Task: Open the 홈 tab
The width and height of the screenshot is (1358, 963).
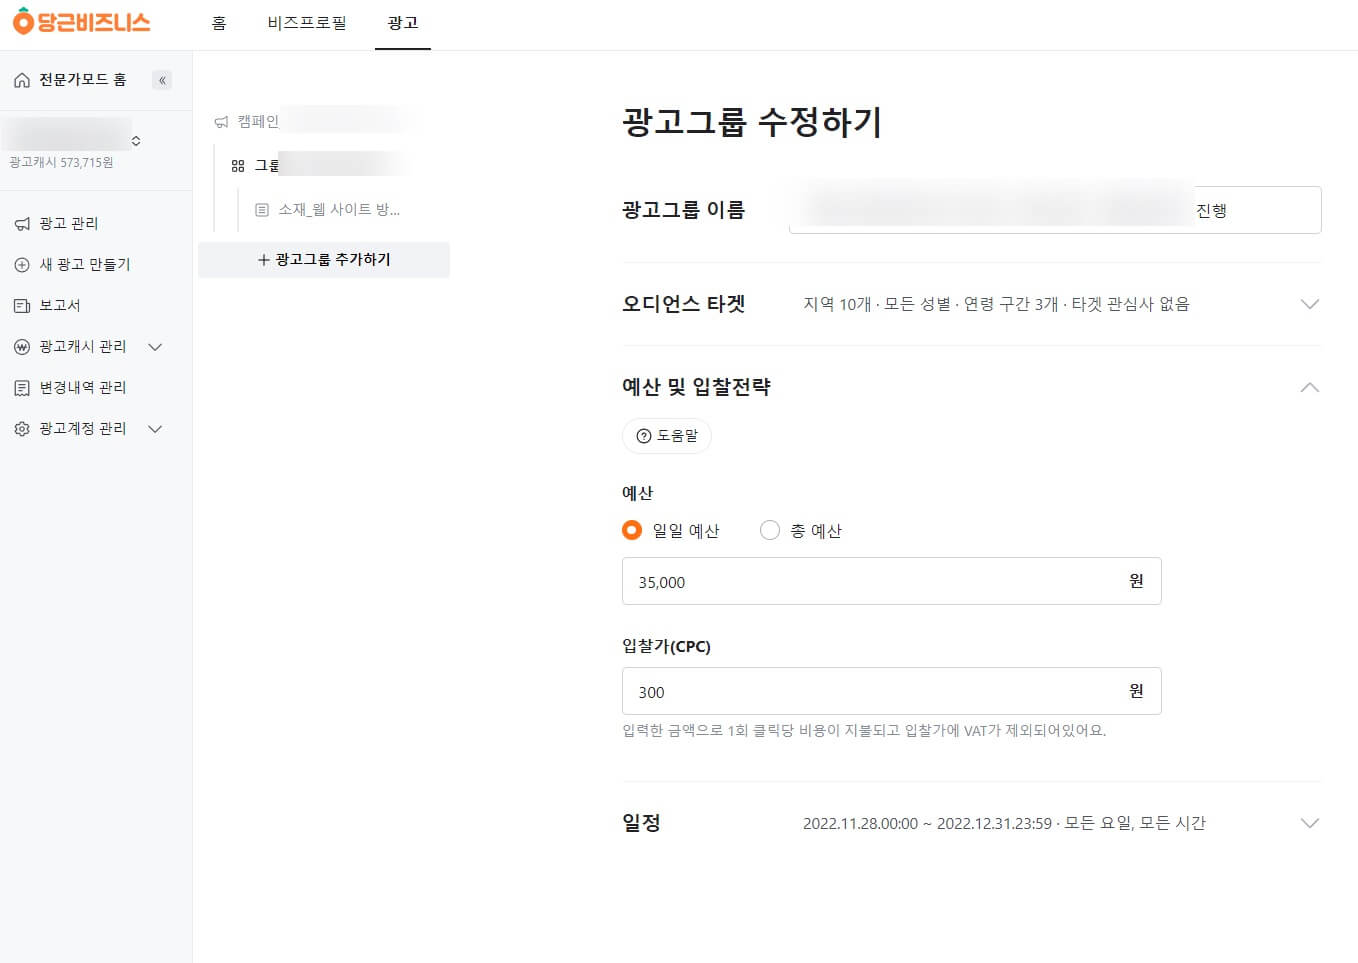Action: (x=219, y=23)
